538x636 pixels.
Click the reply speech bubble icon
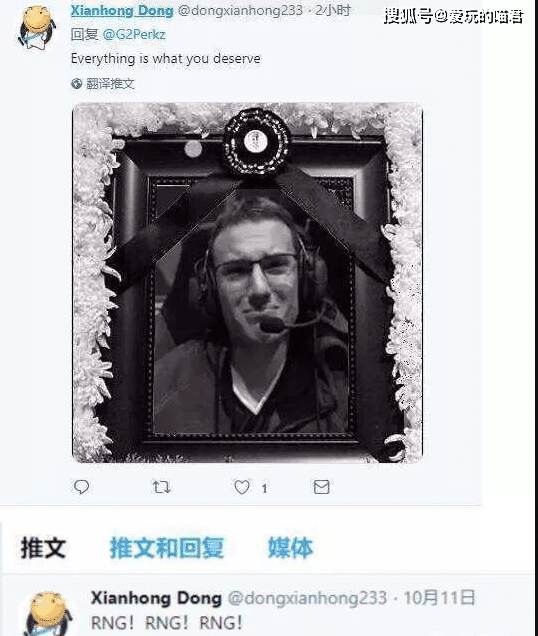(82, 486)
